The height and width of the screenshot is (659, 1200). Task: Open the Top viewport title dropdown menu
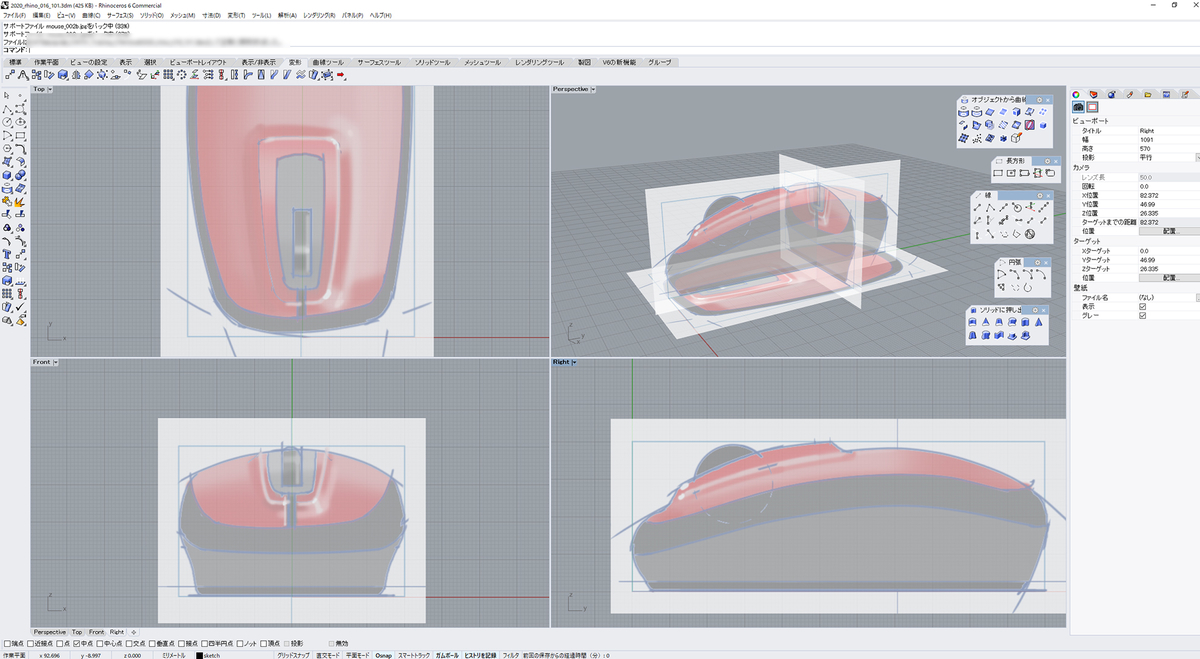click(x=51, y=89)
